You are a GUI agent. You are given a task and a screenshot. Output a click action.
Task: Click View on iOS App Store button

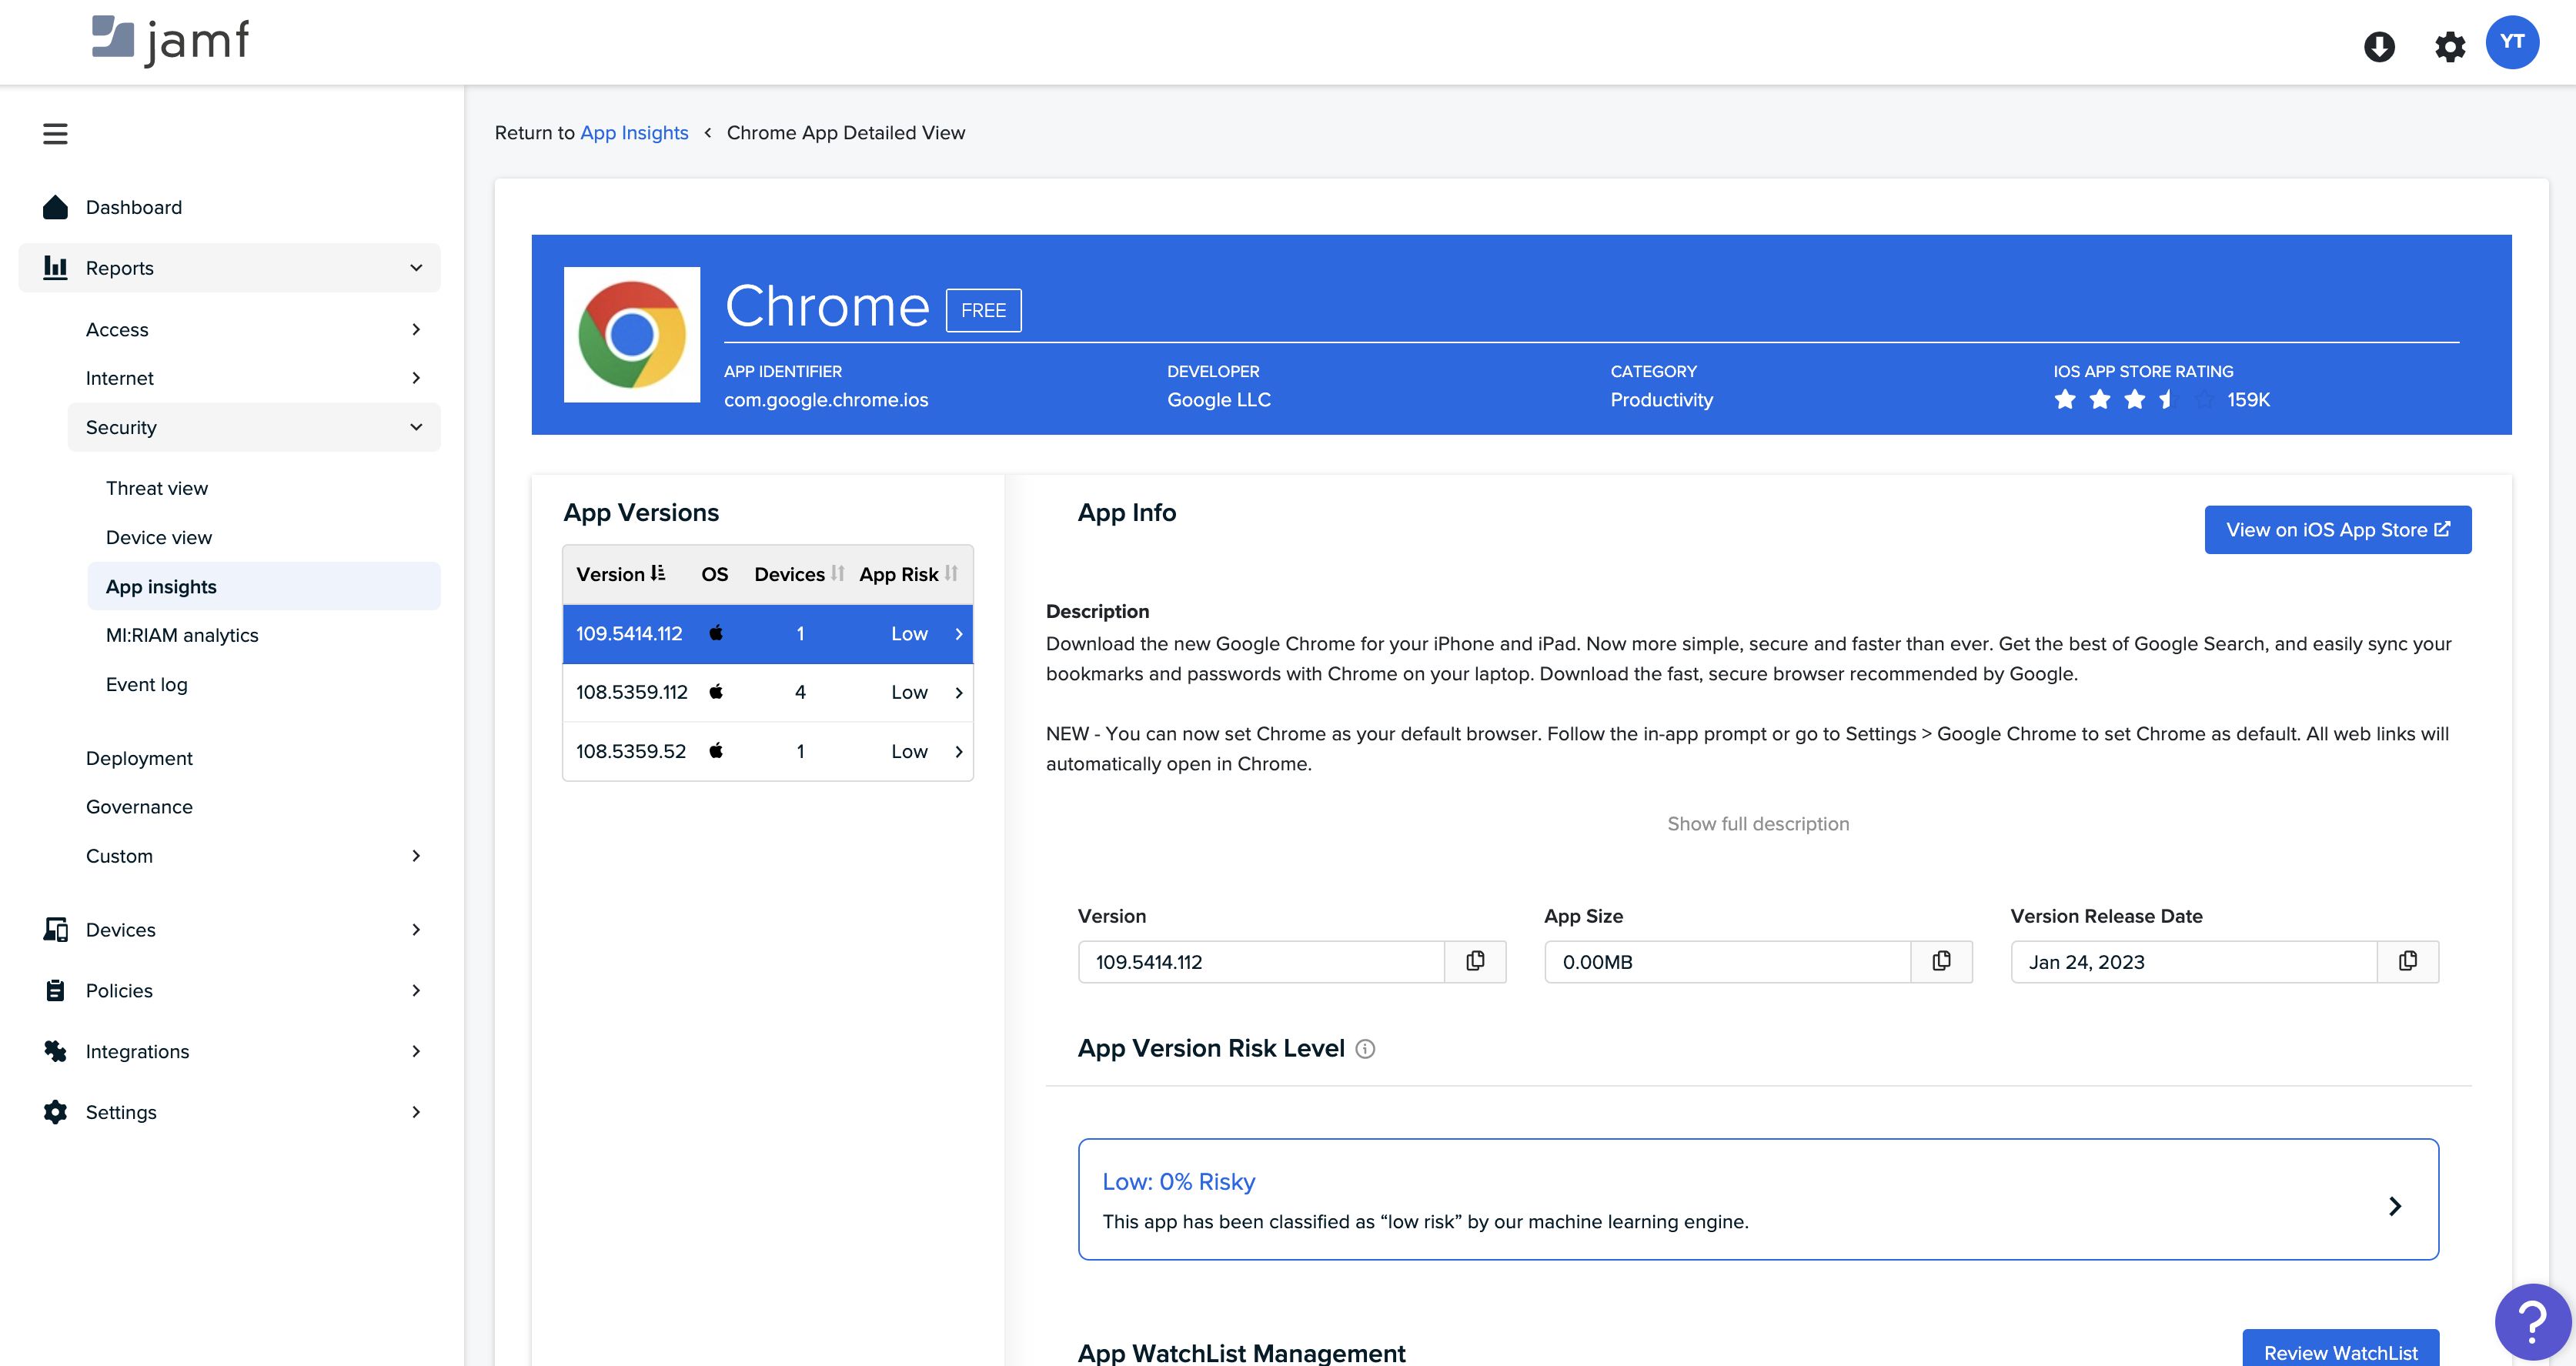(x=2337, y=529)
